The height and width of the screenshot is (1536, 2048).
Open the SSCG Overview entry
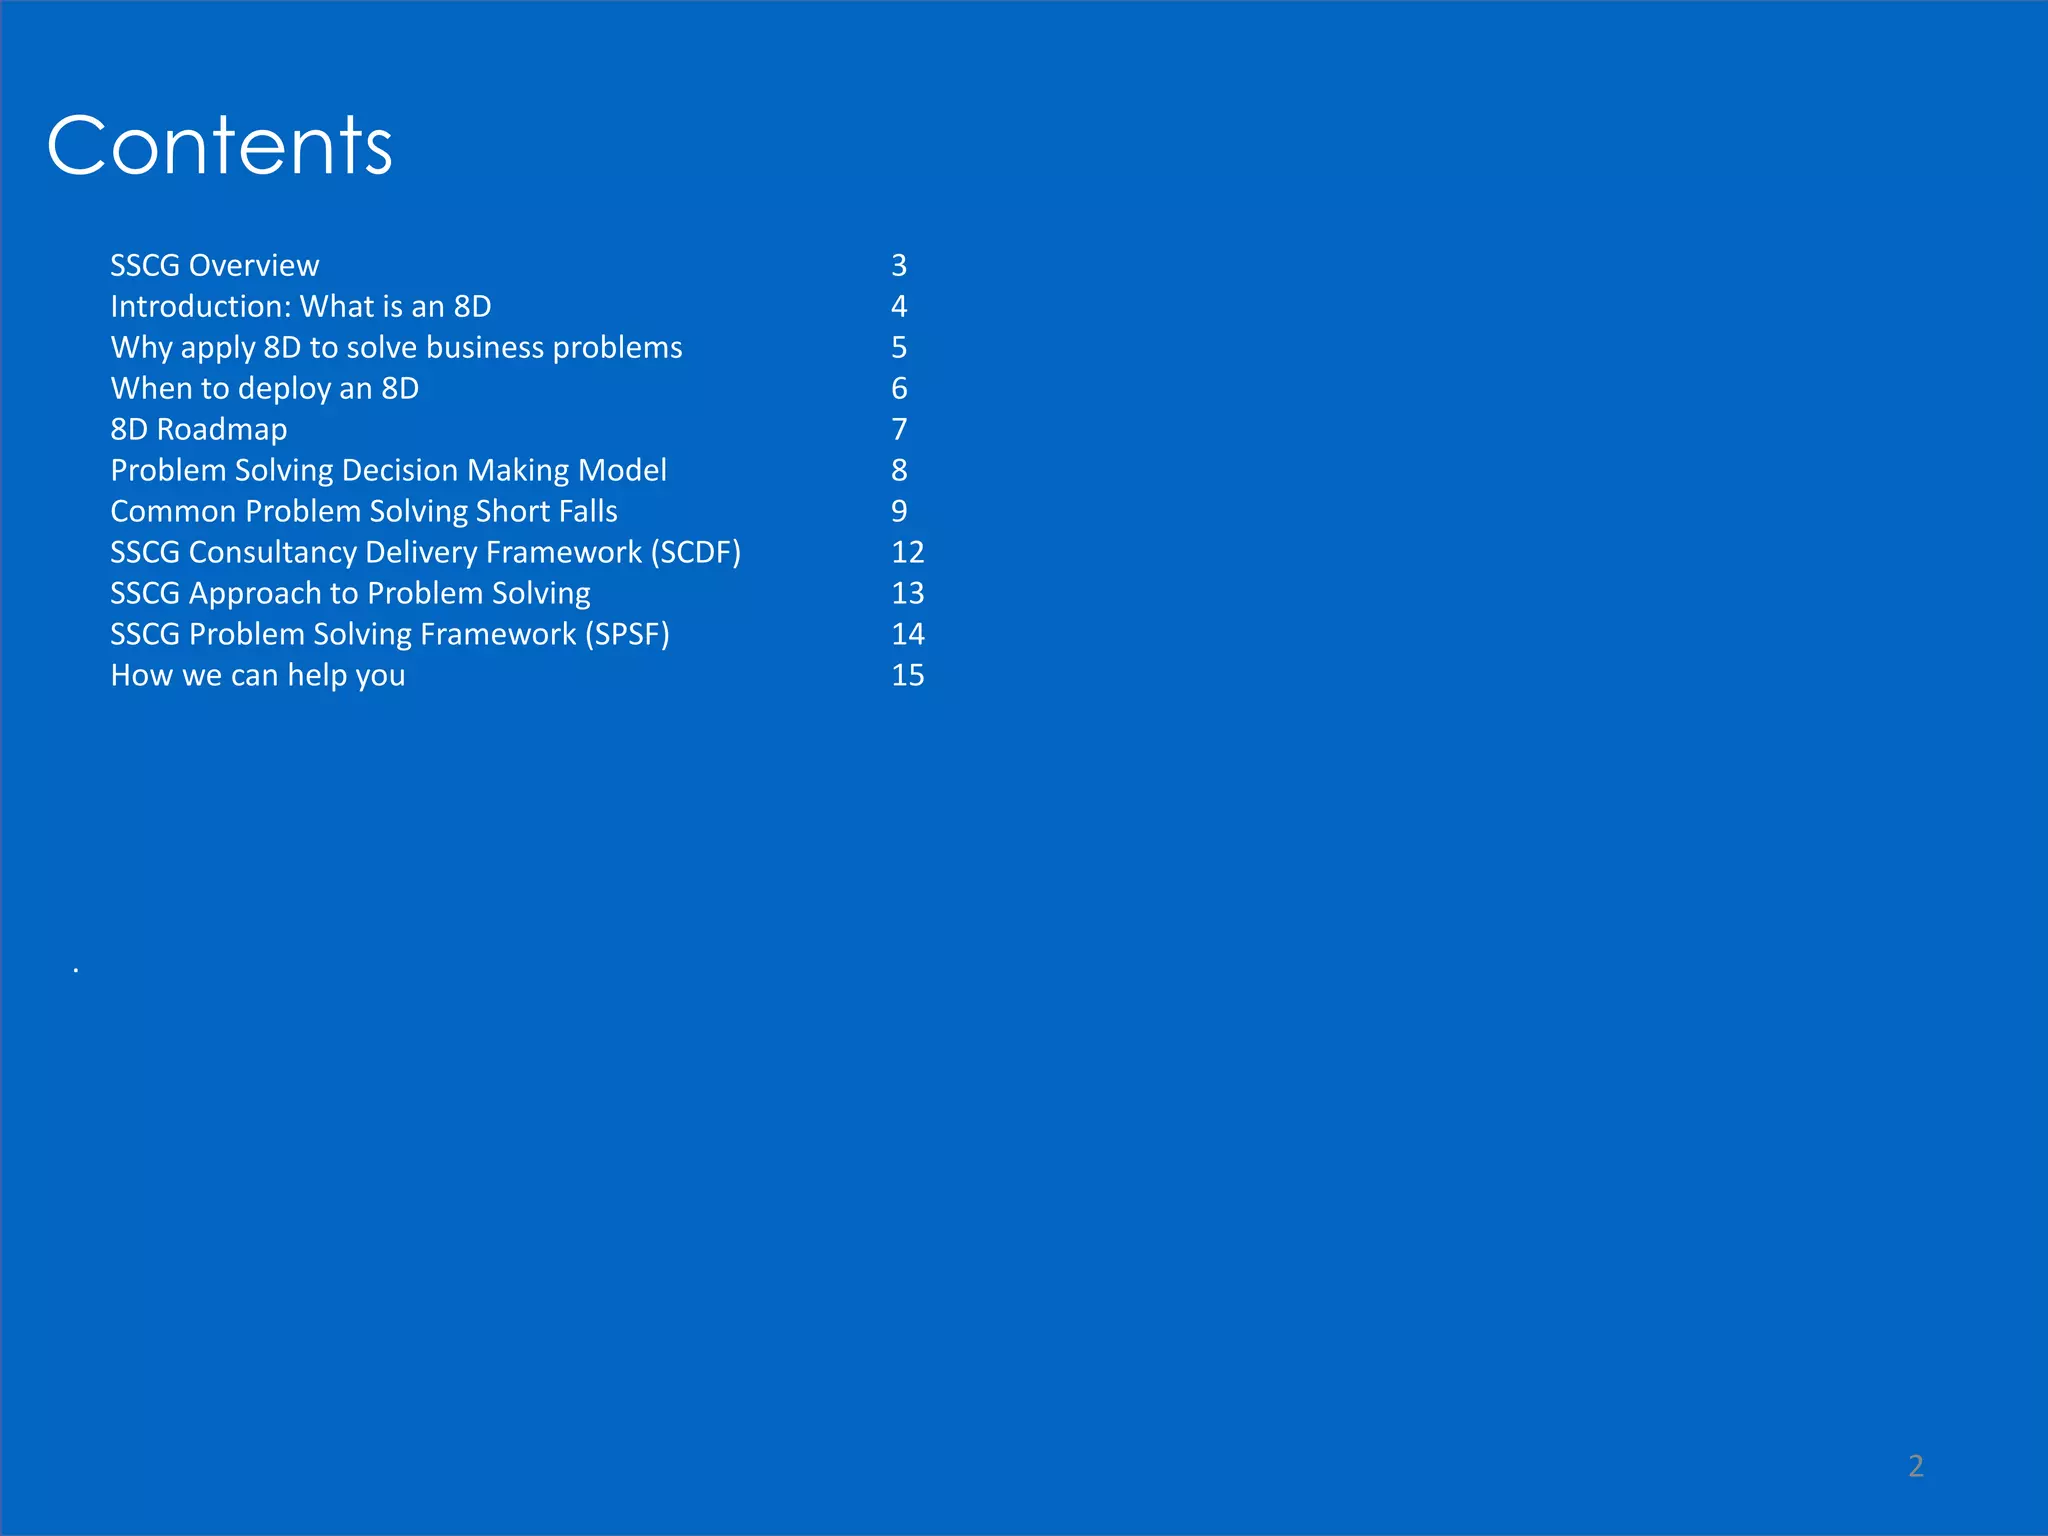(x=214, y=265)
